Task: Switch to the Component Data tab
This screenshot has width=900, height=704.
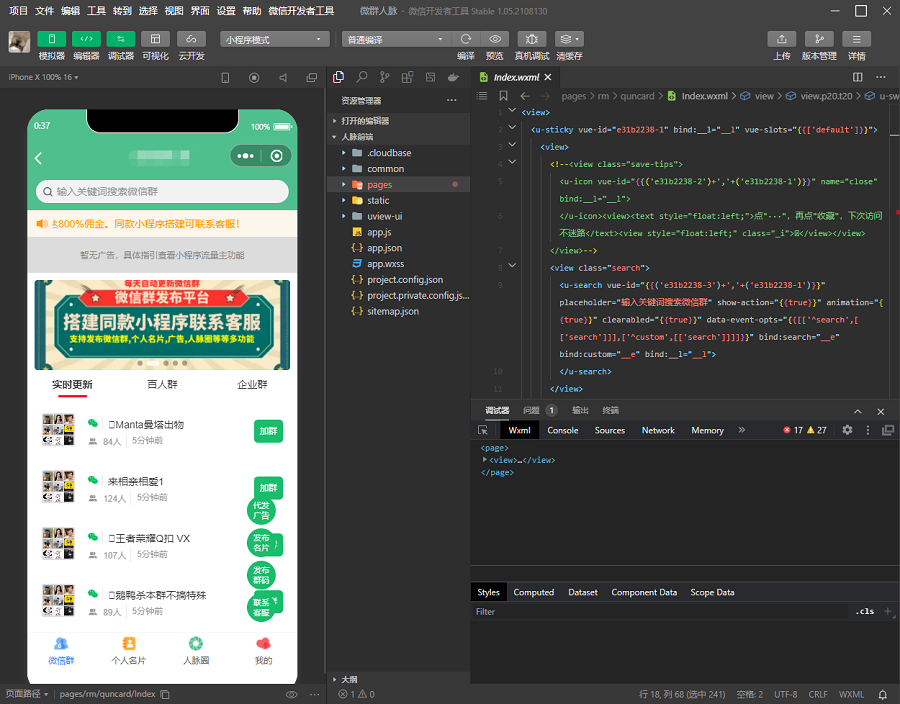Action: [x=644, y=592]
